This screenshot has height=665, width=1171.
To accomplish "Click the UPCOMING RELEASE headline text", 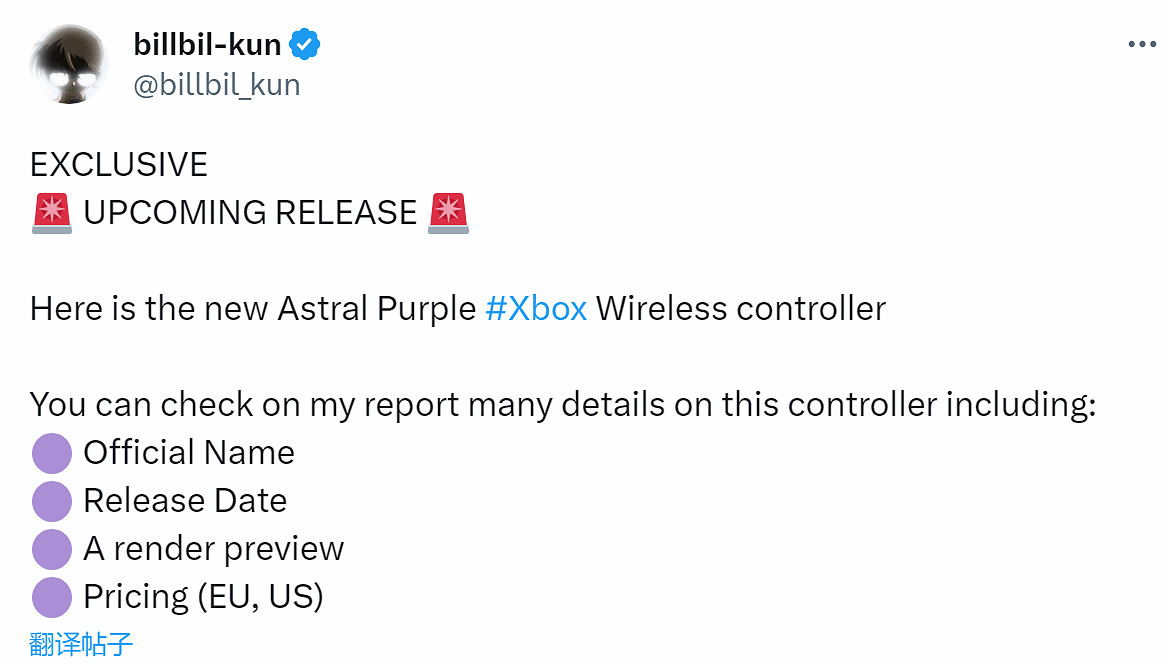I will click(x=250, y=212).
